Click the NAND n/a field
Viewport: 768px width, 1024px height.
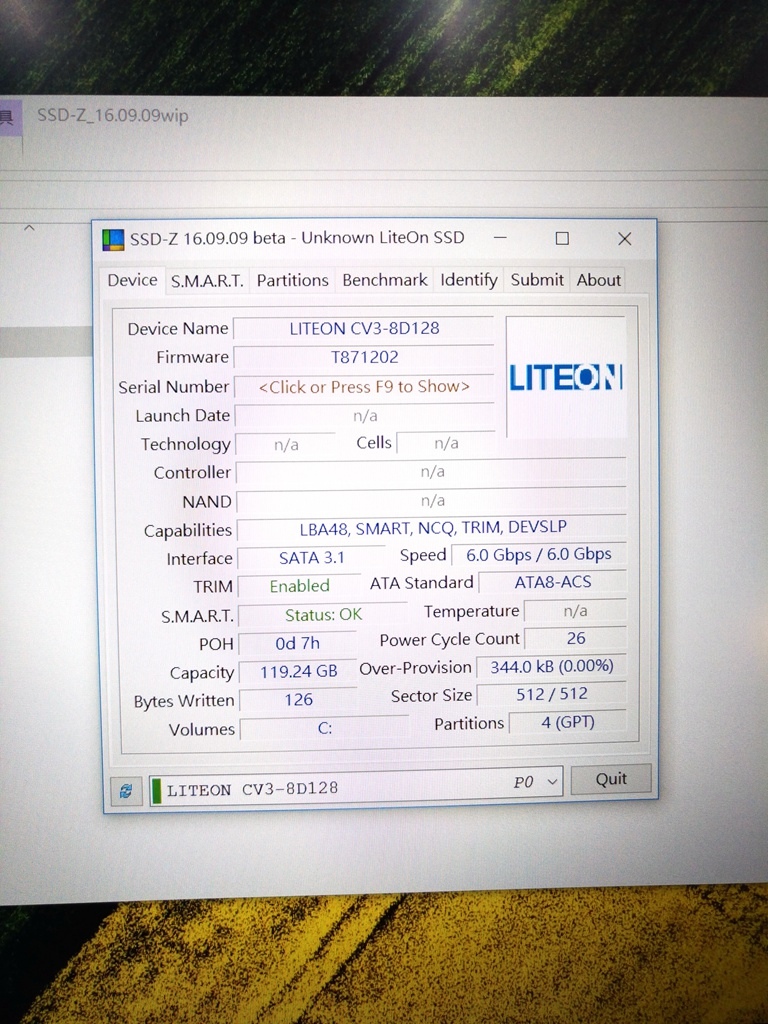pos(432,500)
